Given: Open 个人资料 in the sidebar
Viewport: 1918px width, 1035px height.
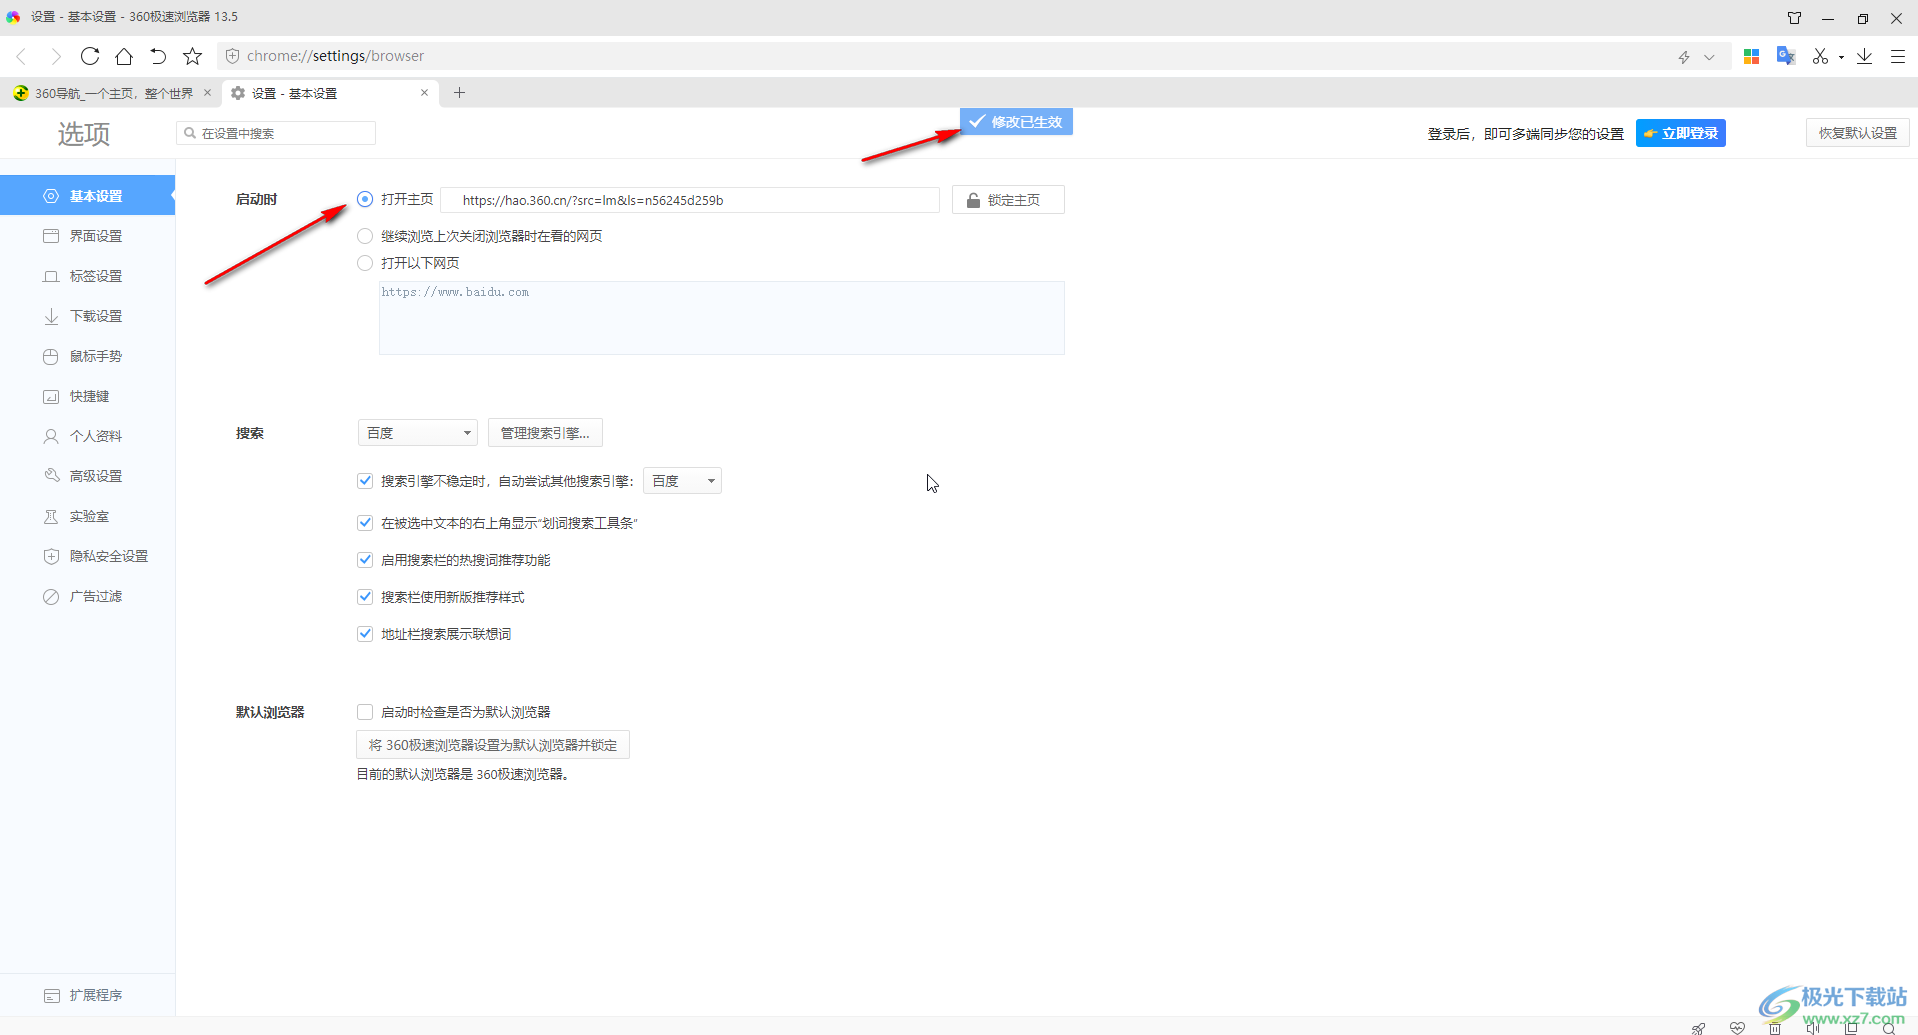Looking at the screenshot, I should pos(87,436).
